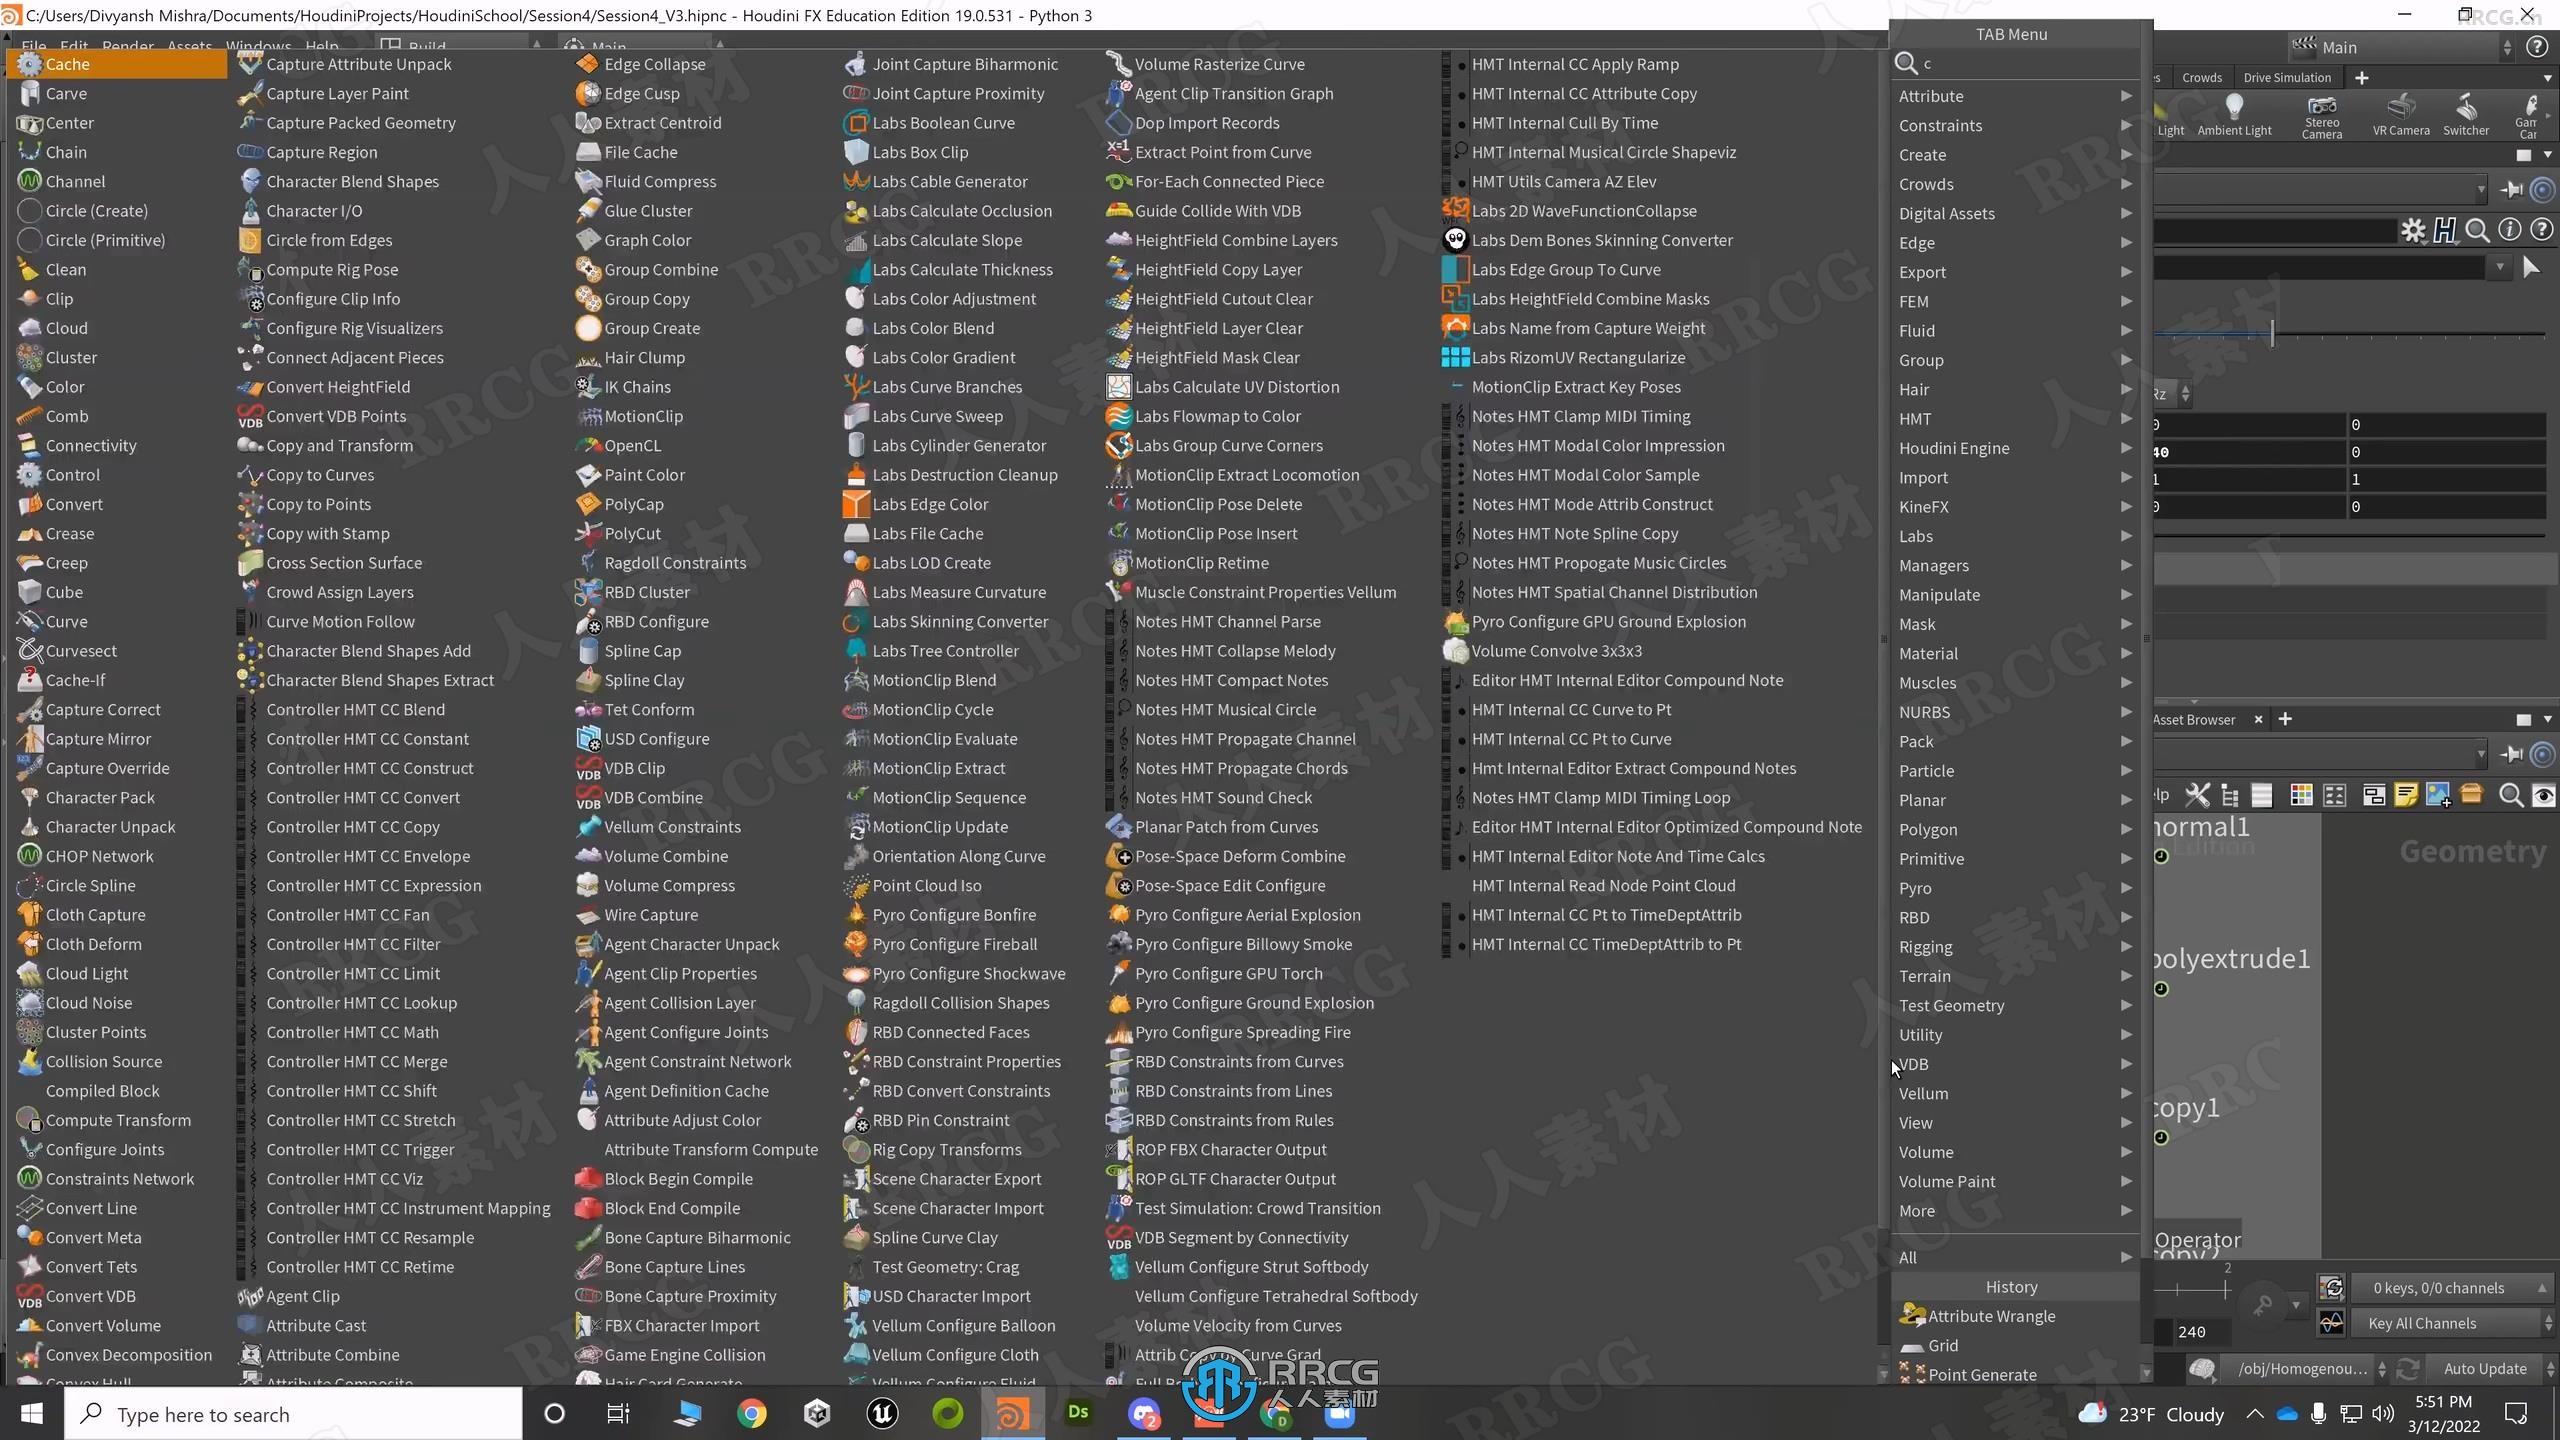Expand the All nodes submenu
Screen dimensions: 2560x1440
2014,1257
